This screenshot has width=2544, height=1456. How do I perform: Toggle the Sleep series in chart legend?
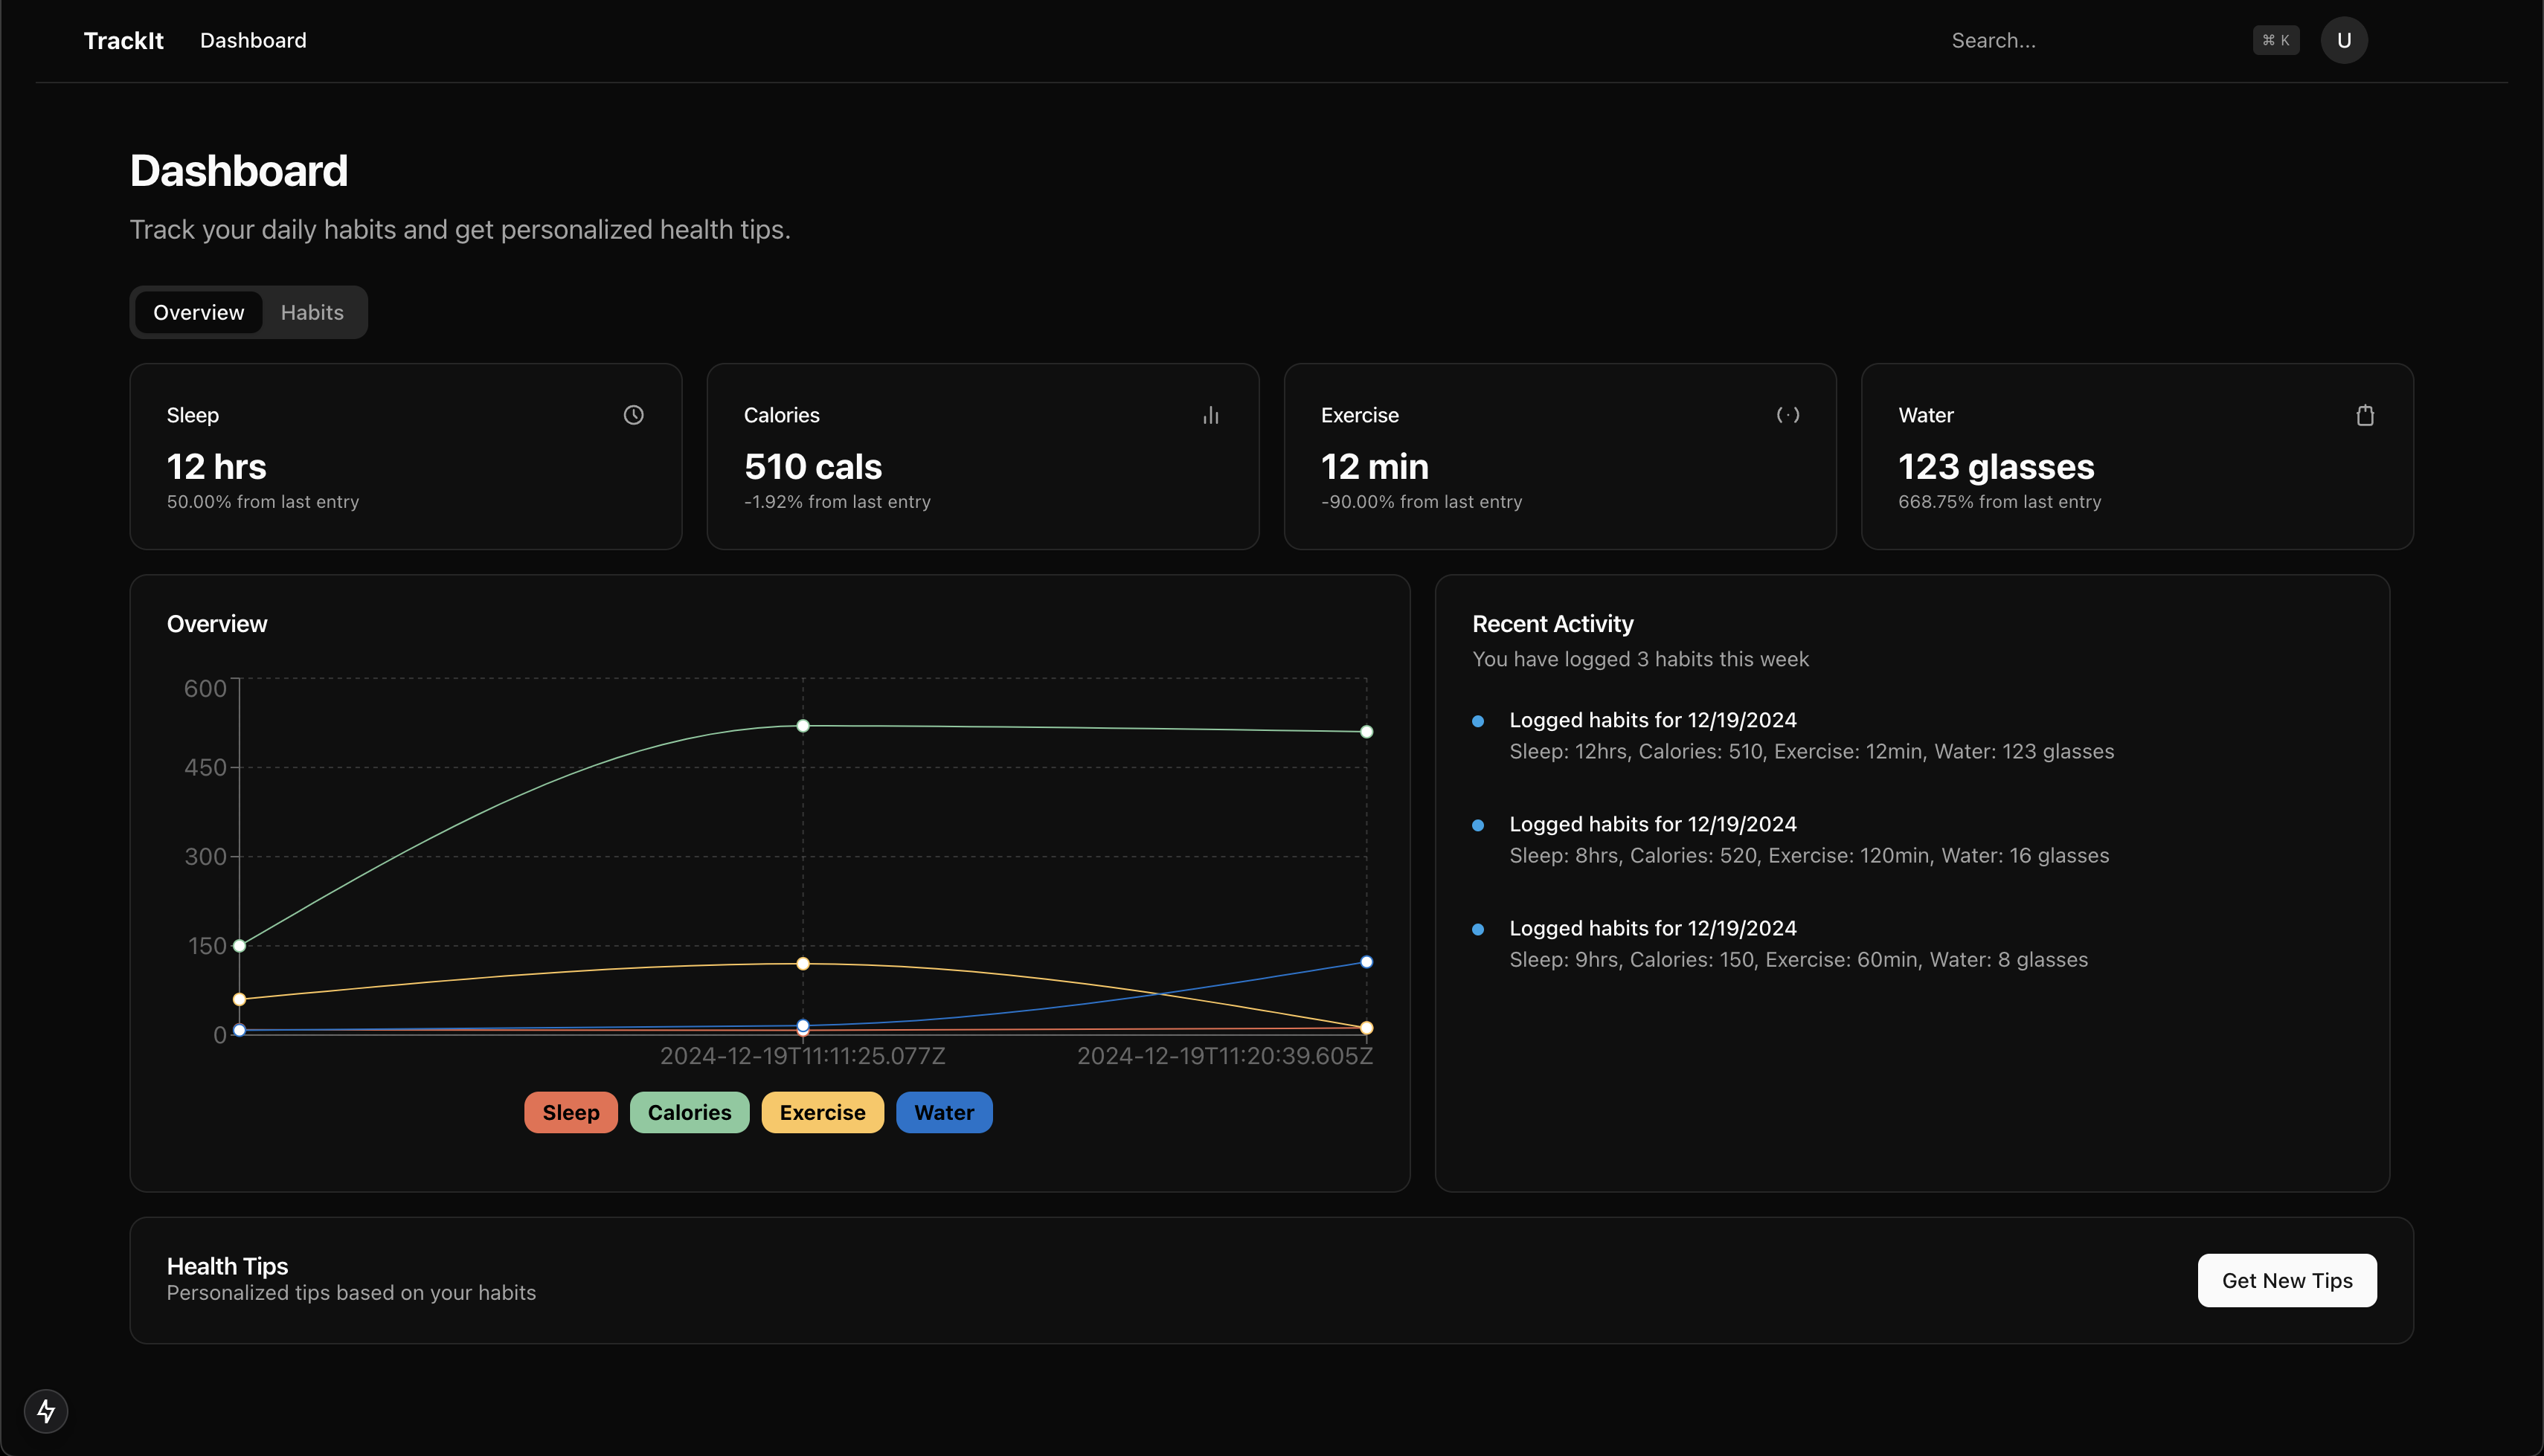(x=570, y=1112)
